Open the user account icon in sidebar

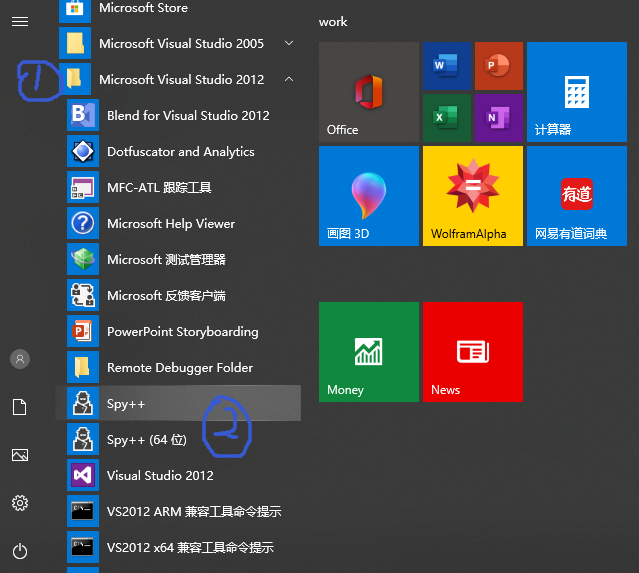pos(20,359)
